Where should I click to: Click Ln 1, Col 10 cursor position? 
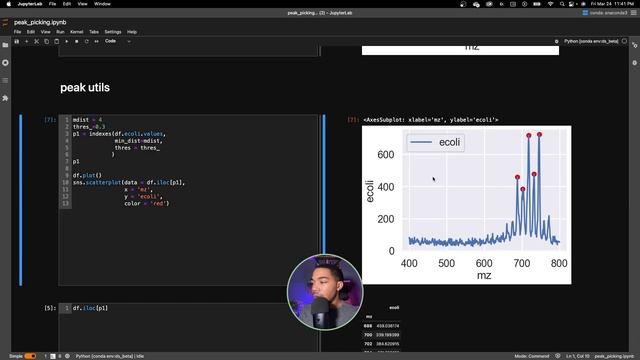(x=578, y=356)
